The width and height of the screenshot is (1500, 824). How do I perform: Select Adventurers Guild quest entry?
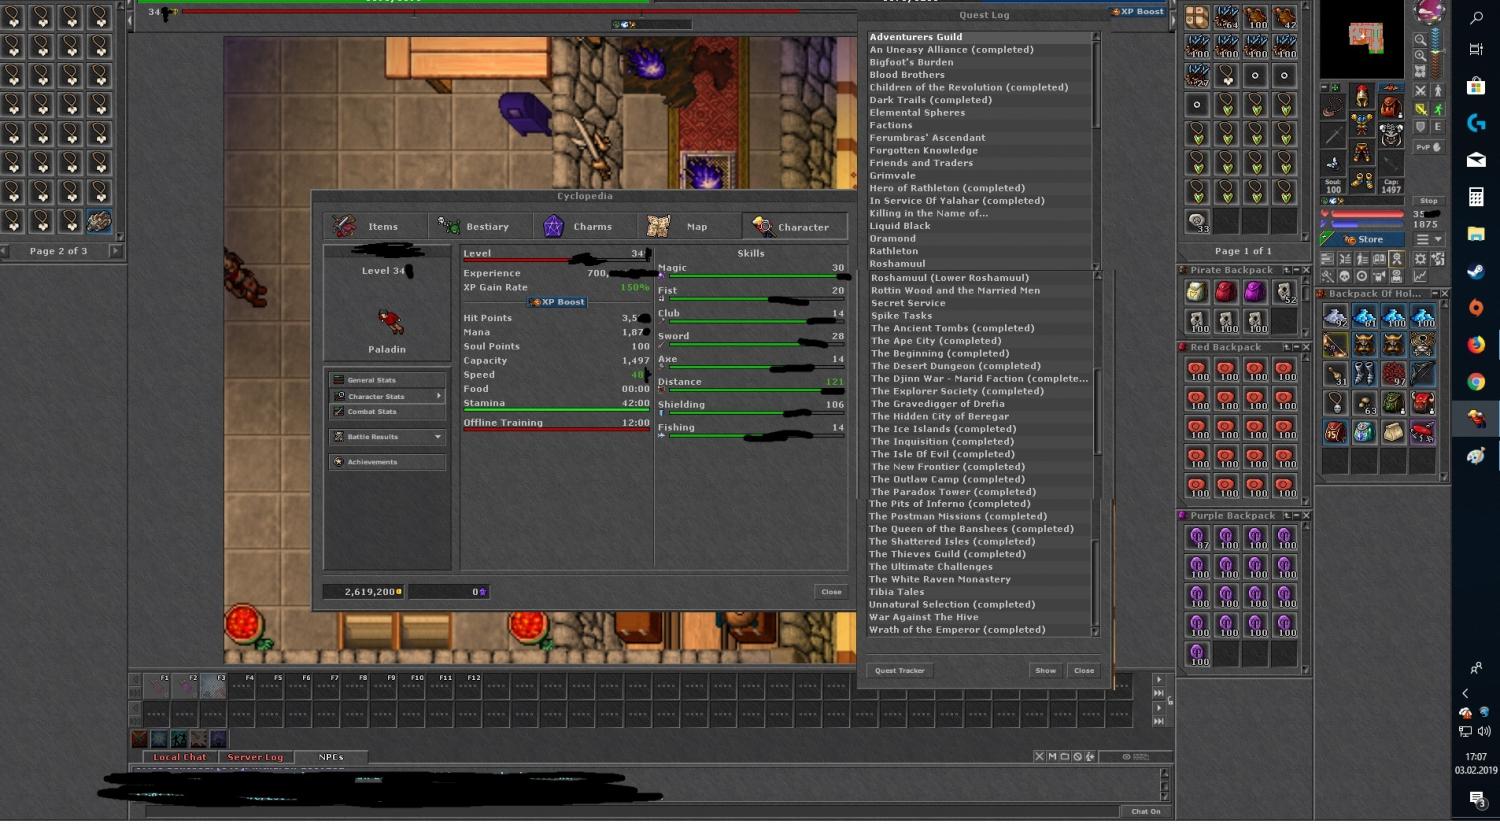[979, 37]
